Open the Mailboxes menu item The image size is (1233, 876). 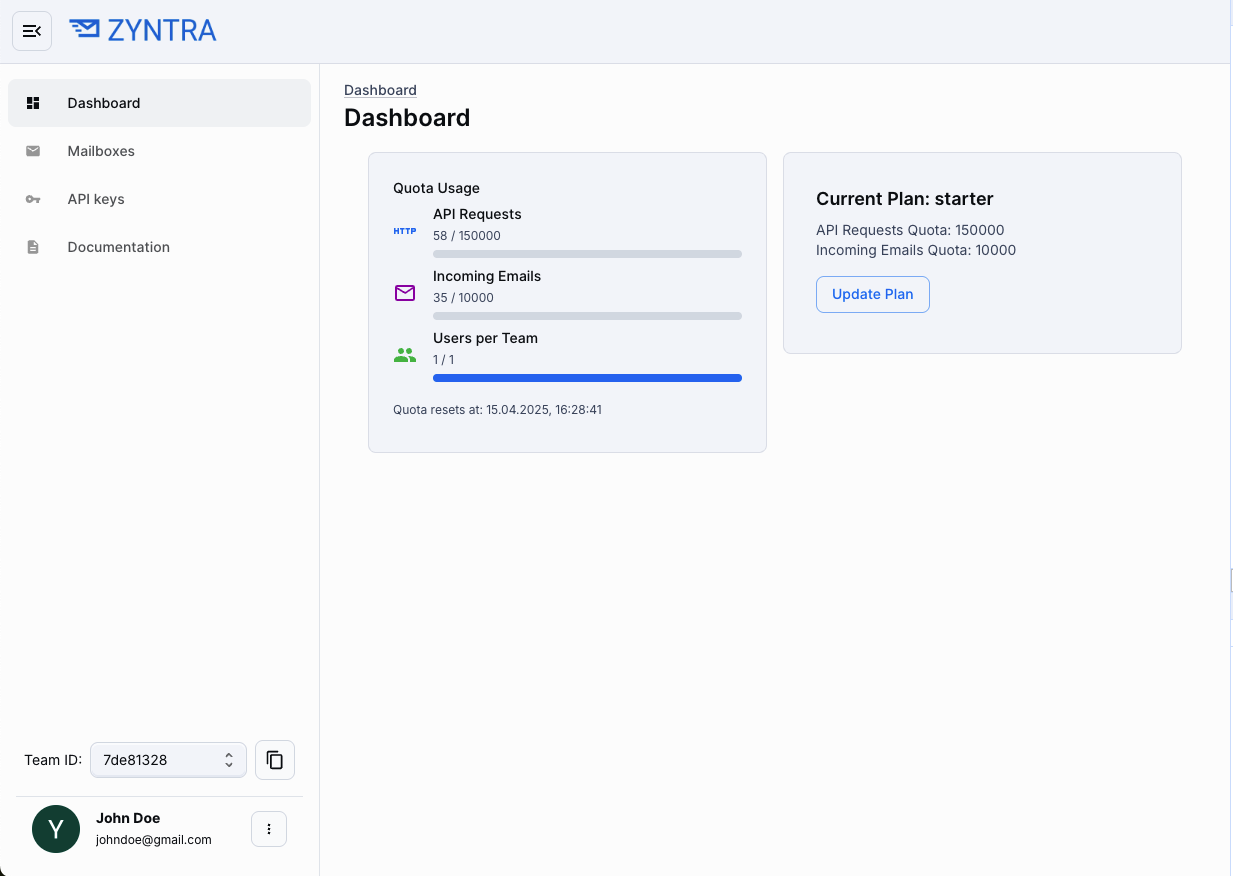coord(101,151)
